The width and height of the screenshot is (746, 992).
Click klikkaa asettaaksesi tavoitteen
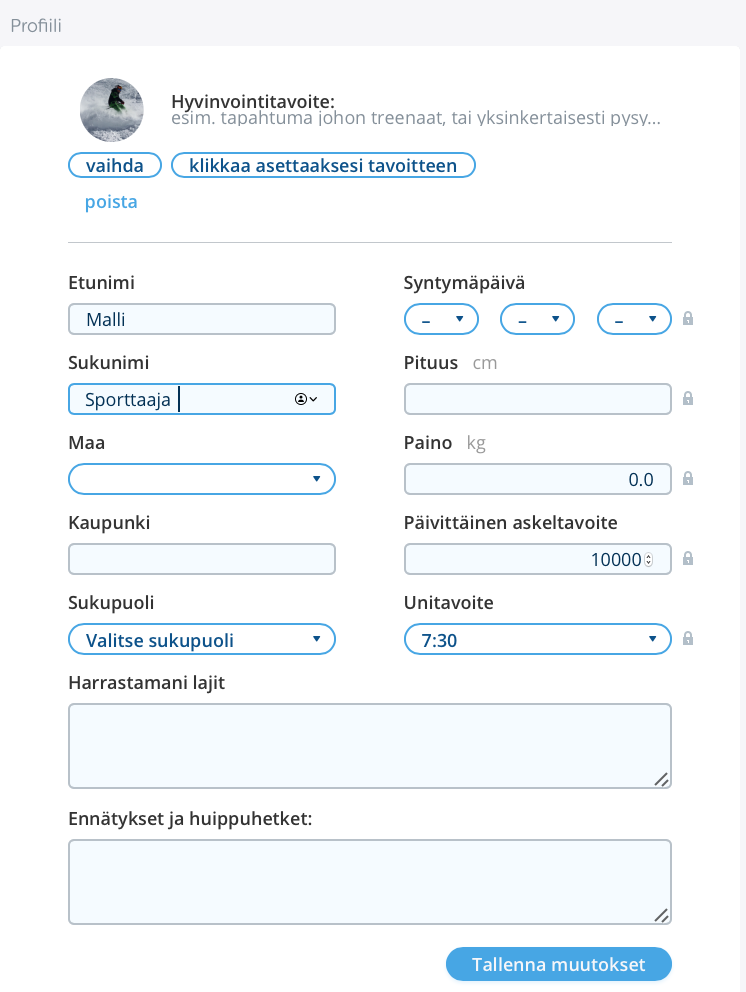[323, 164]
